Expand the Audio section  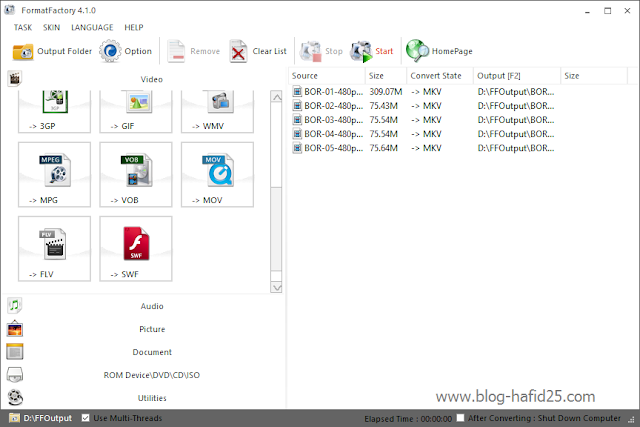coord(152,306)
